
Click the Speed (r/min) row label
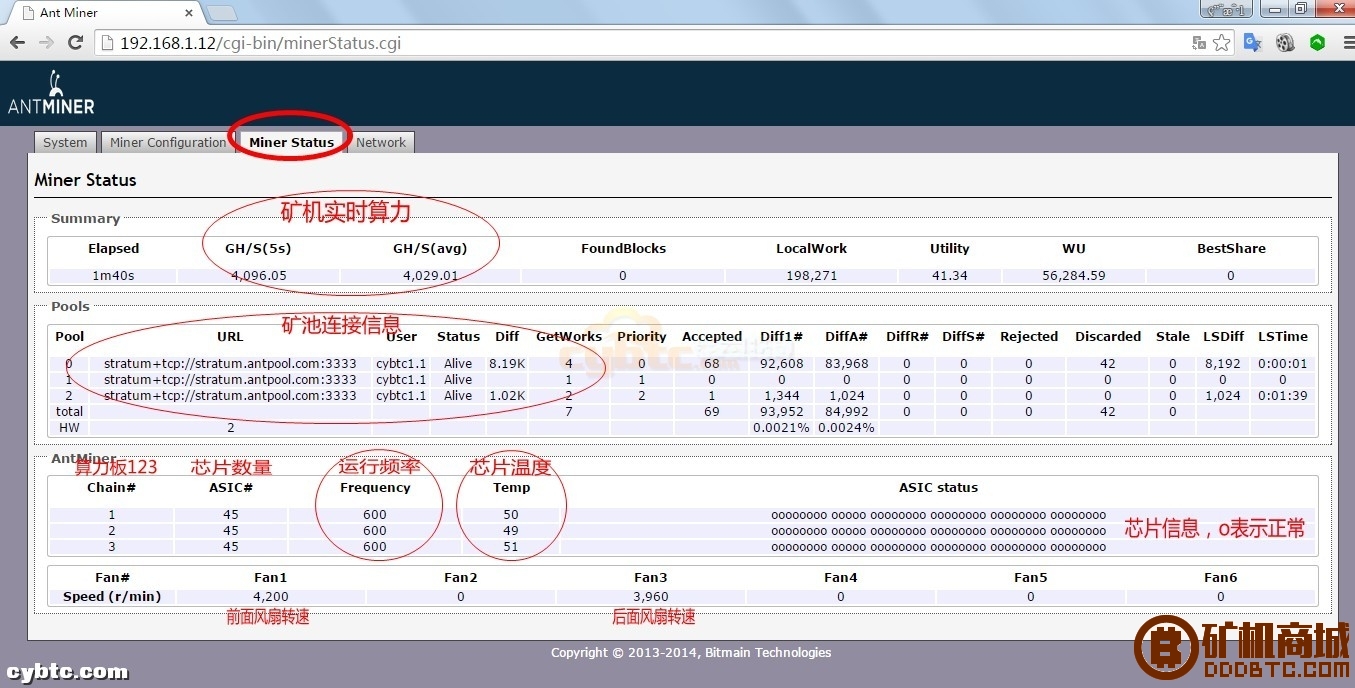click(x=112, y=596)
